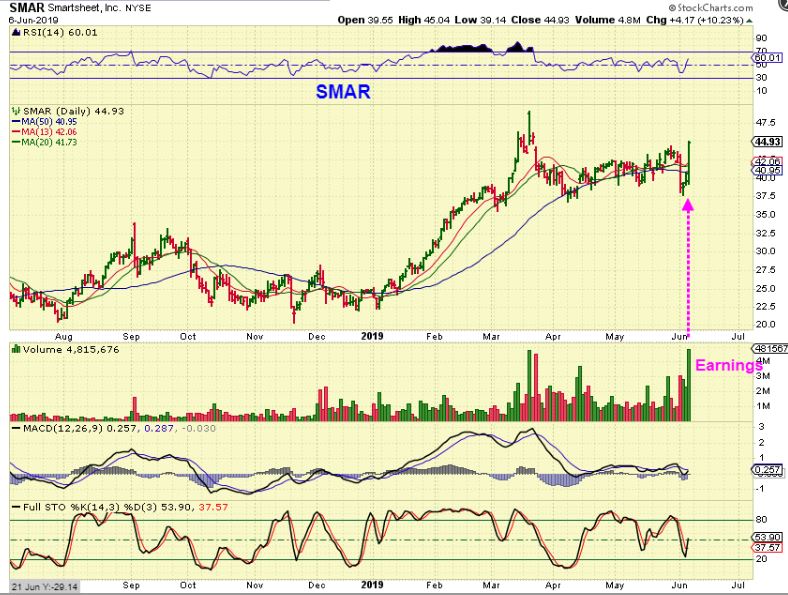788x595 pixels.
Task: Click the 44.93 price tag on axis
Action: click(x=767, y=142)
